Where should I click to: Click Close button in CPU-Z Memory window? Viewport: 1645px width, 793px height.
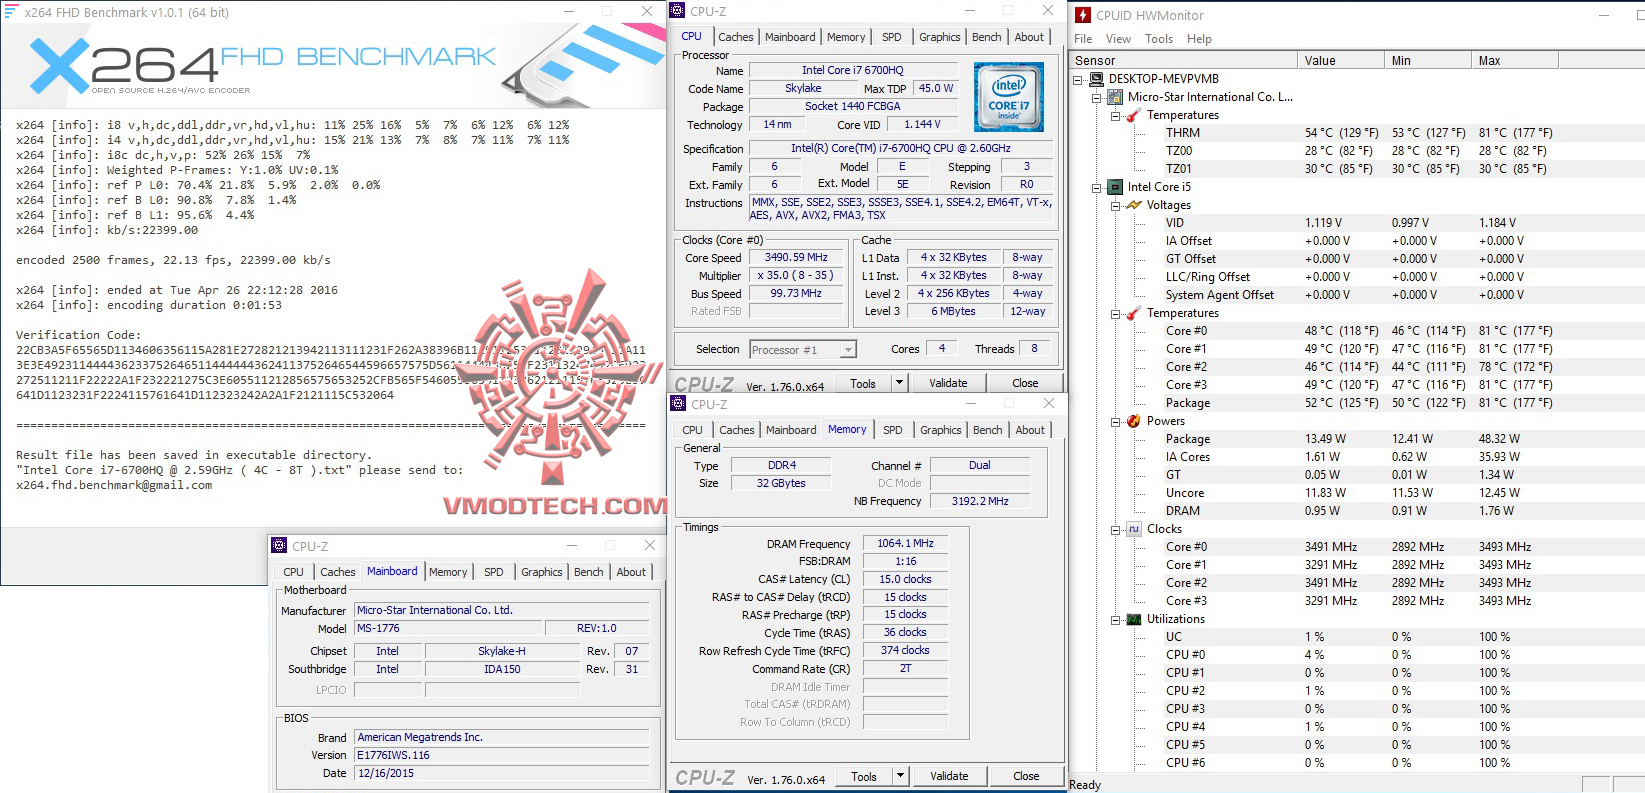pos(1026,776)
